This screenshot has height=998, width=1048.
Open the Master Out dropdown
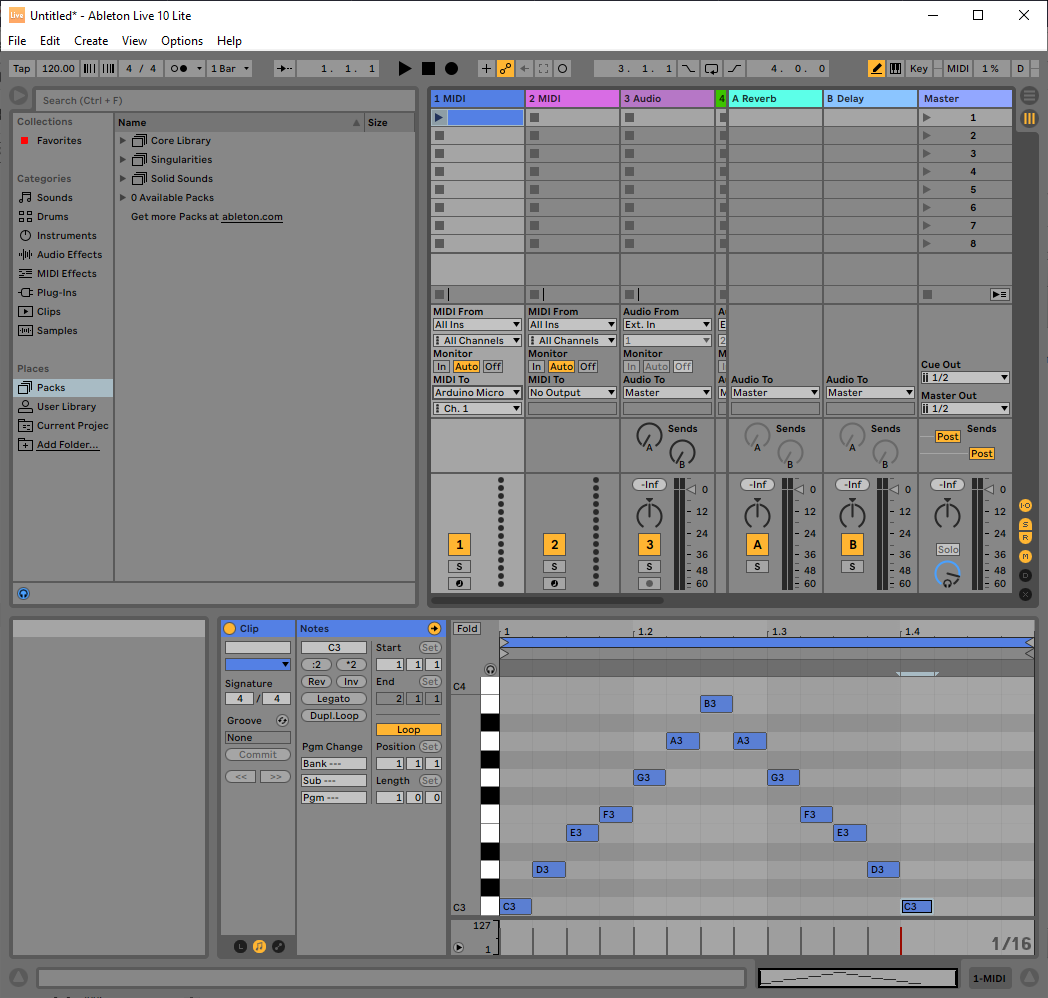pyautogui.click(x=965, y=408)
